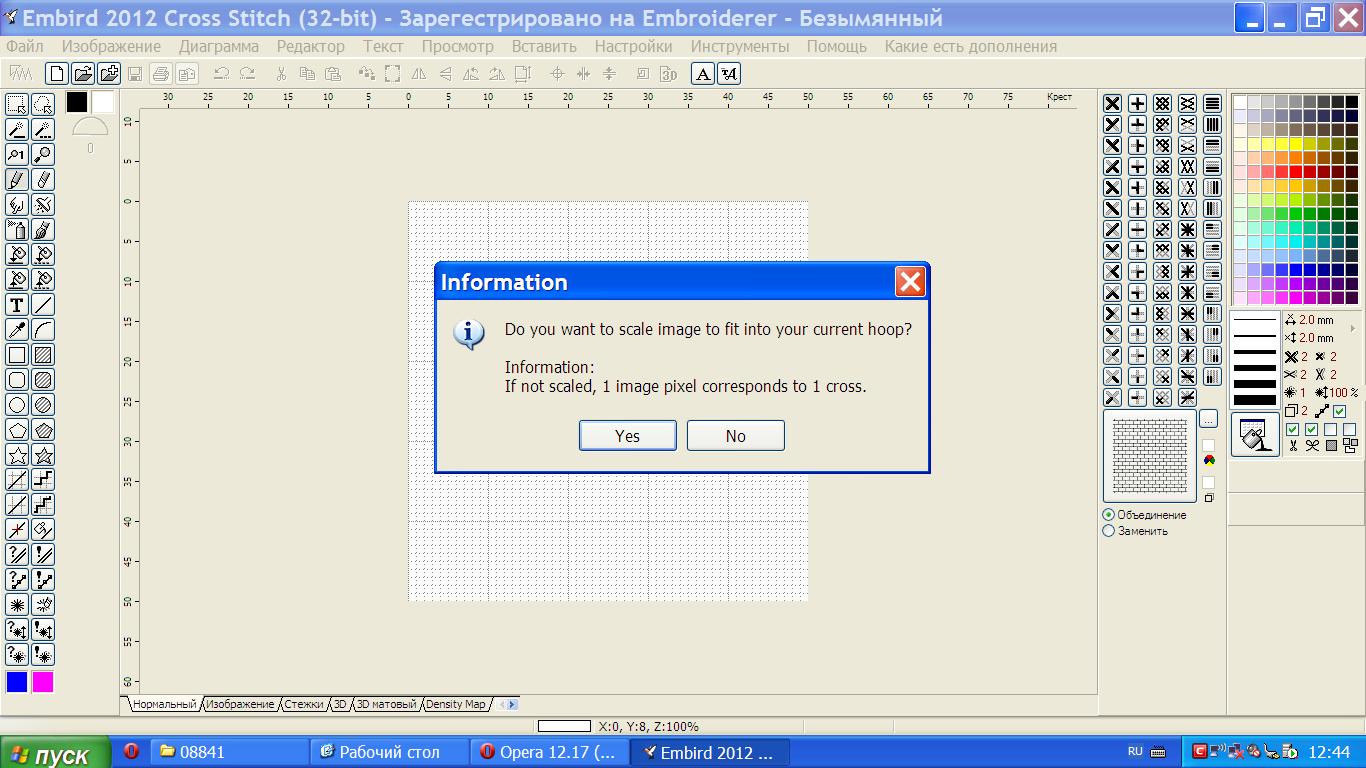Screen dimensions: 1366x768
Task: Click Yes in the Information dialog
Action: (628, 436)
